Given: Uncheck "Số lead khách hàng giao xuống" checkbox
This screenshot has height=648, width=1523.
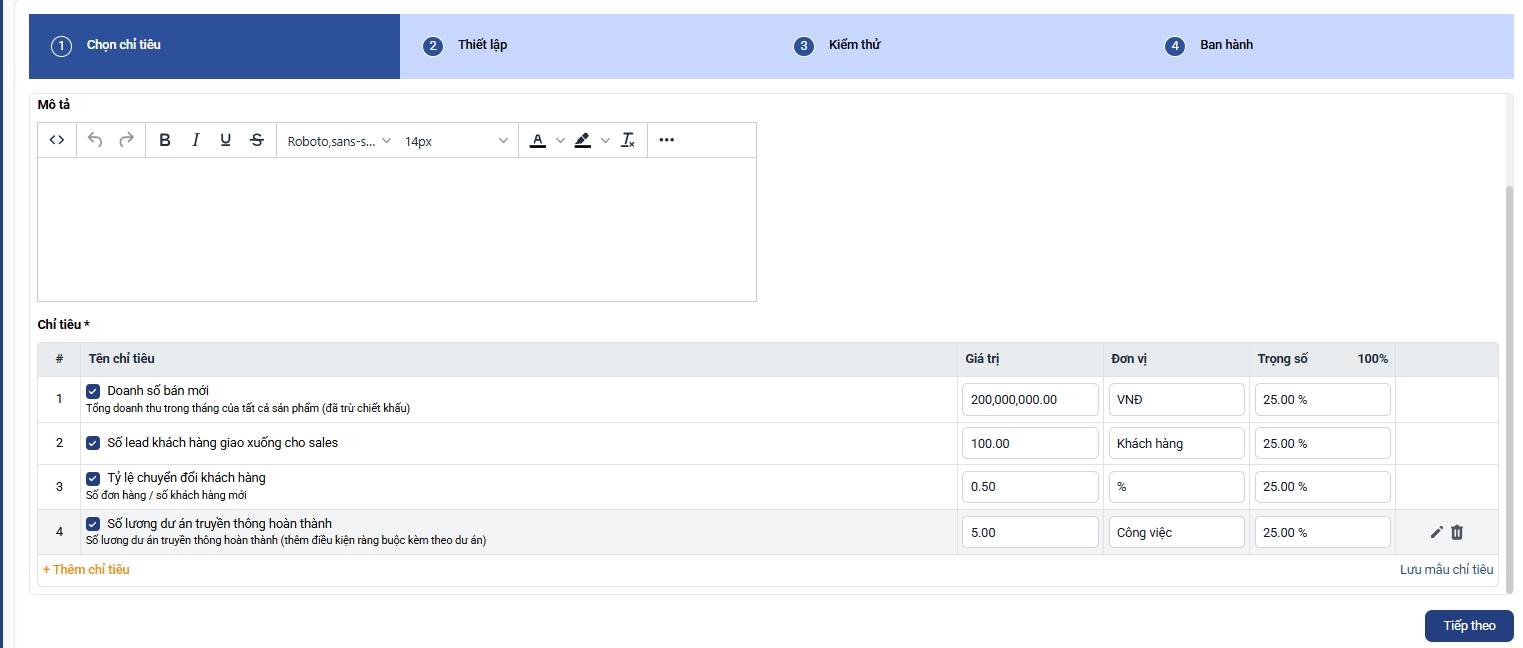Looking at the screenshot, I should point(93,443).
